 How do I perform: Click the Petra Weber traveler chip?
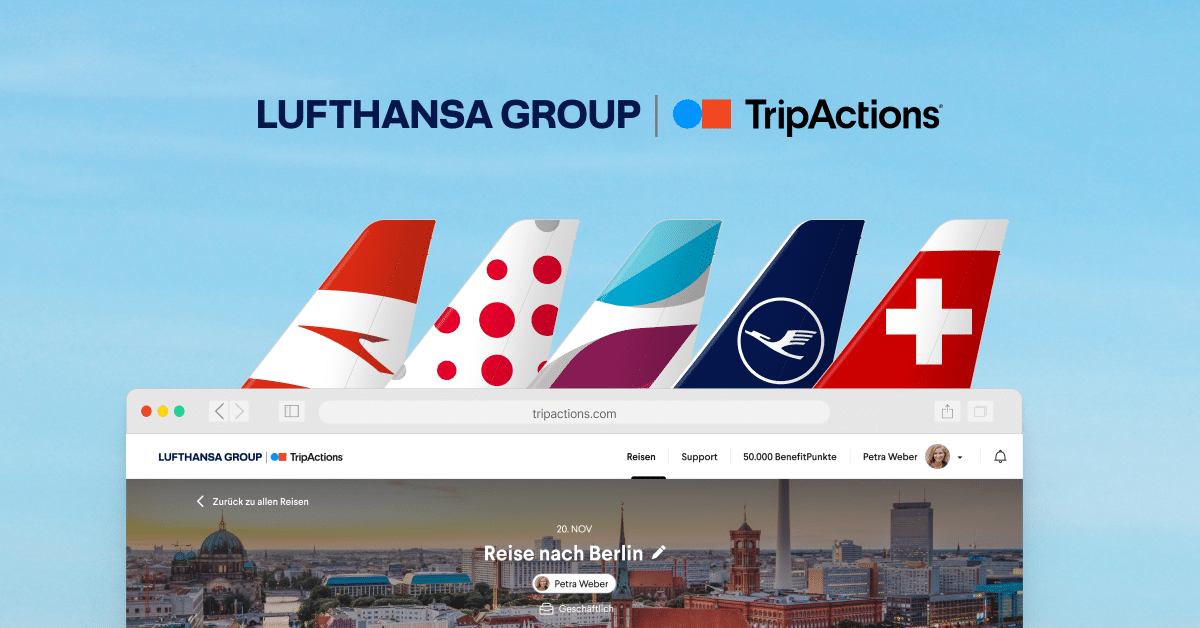click(574, 584)
